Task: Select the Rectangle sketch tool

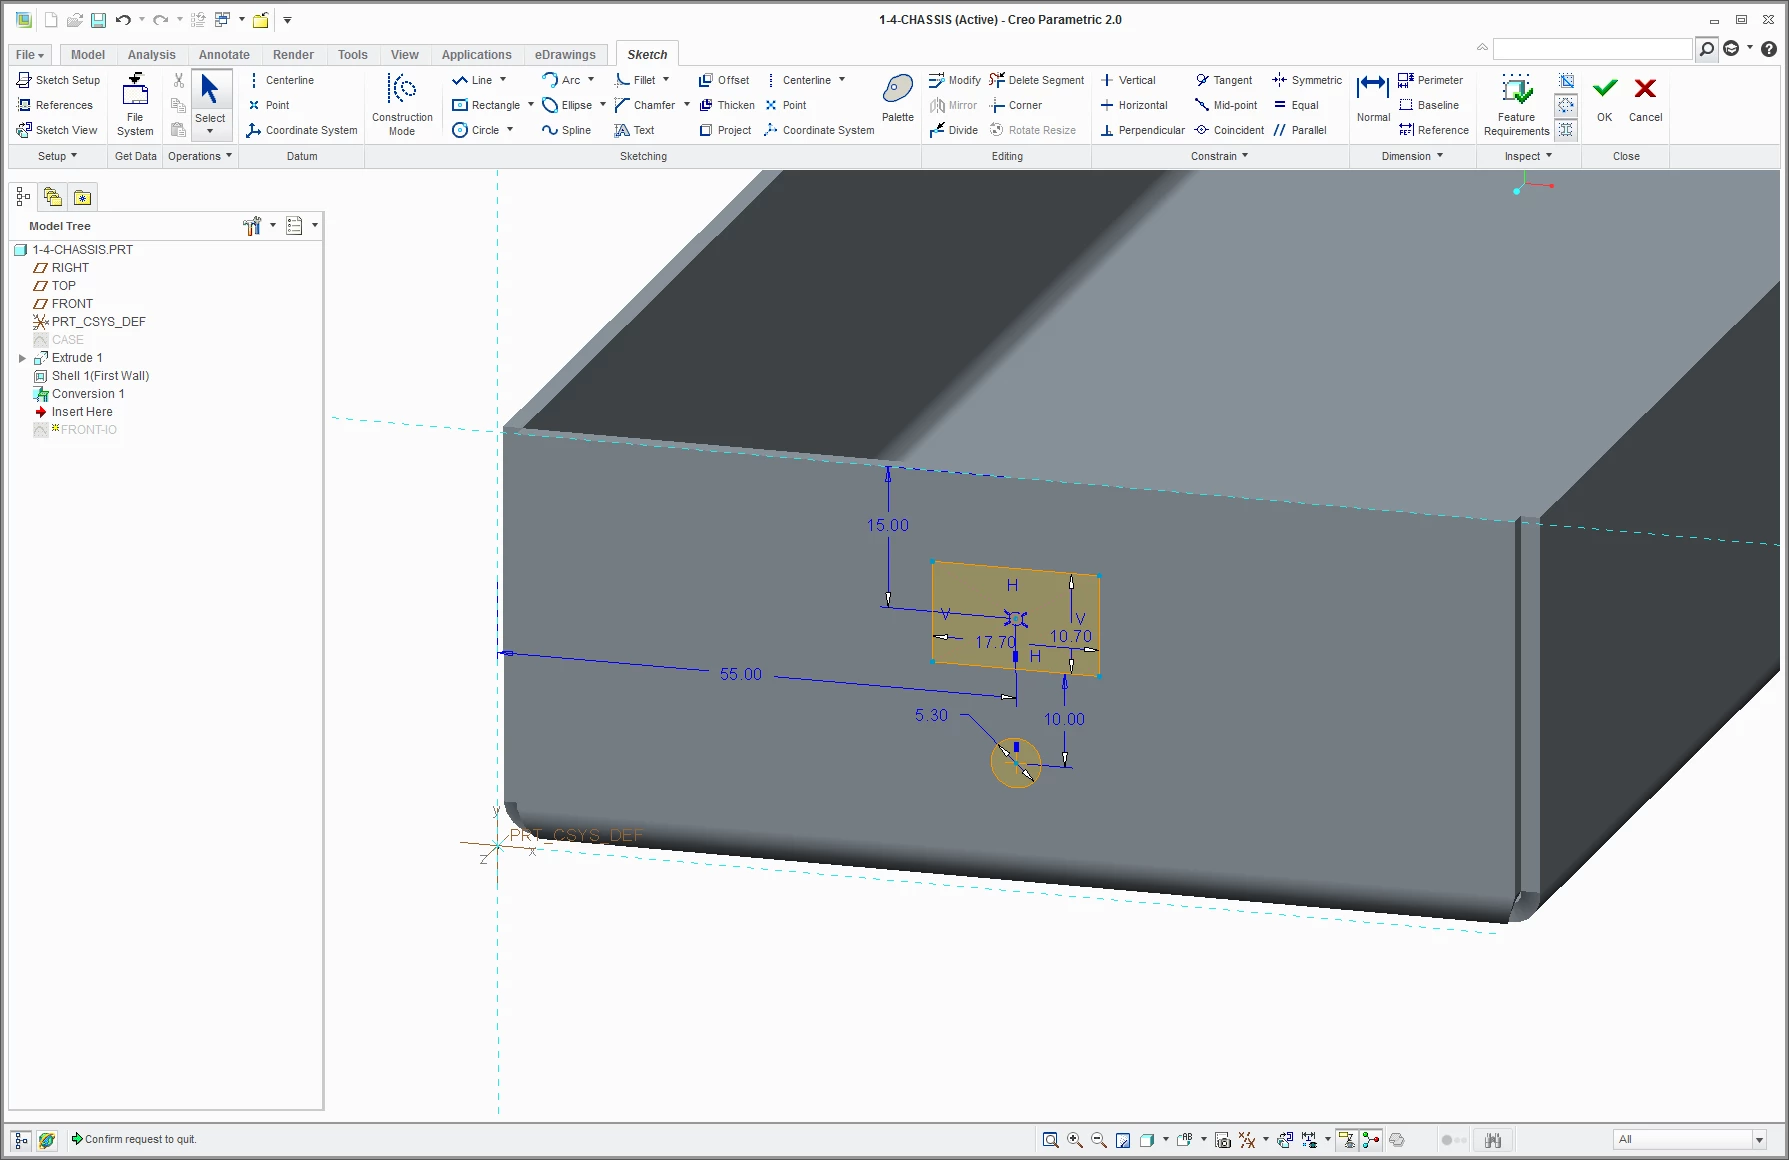Action: (x=486, y=105)
